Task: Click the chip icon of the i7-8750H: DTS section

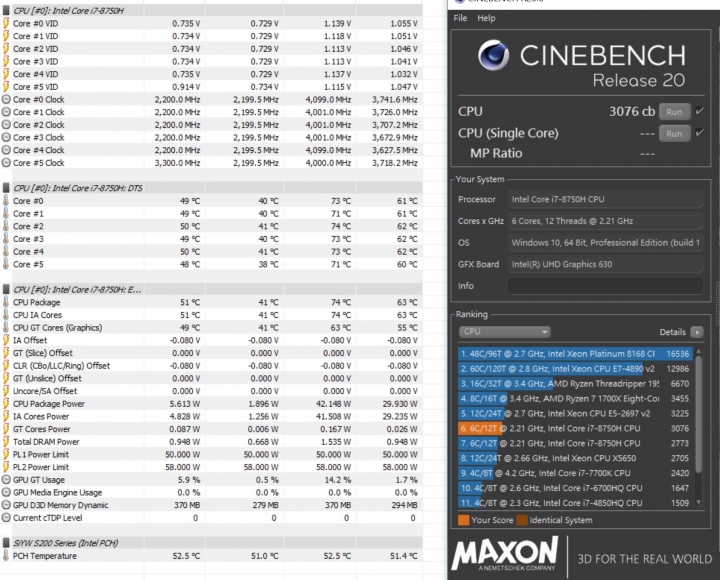Action: (x=6, y=188)
